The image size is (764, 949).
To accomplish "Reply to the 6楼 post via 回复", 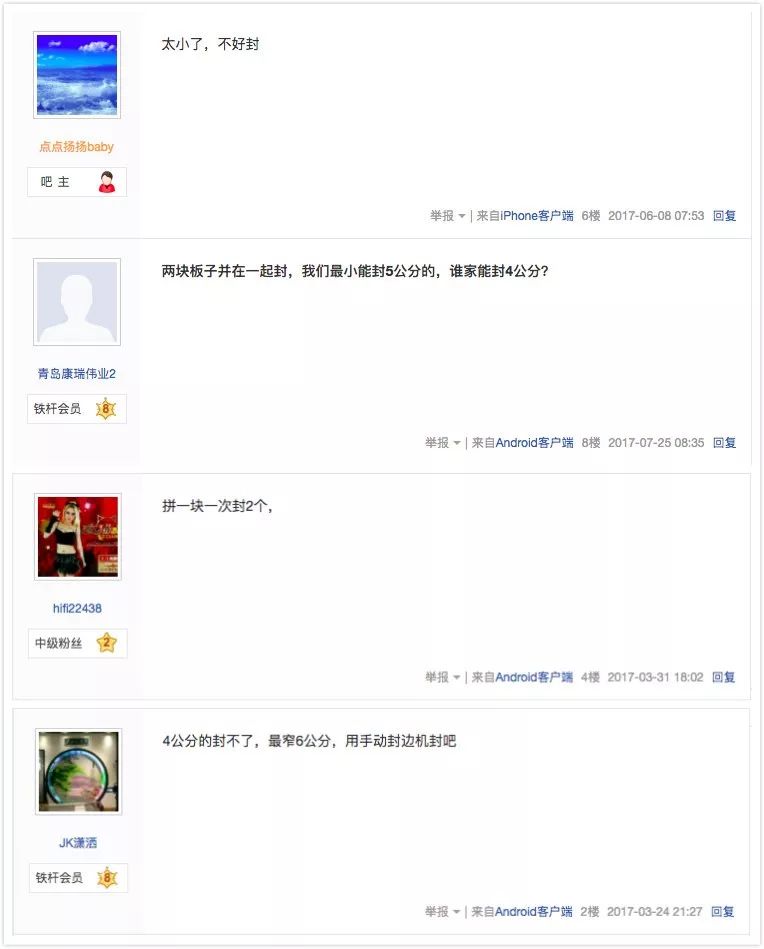I will [x=724, y=215].
